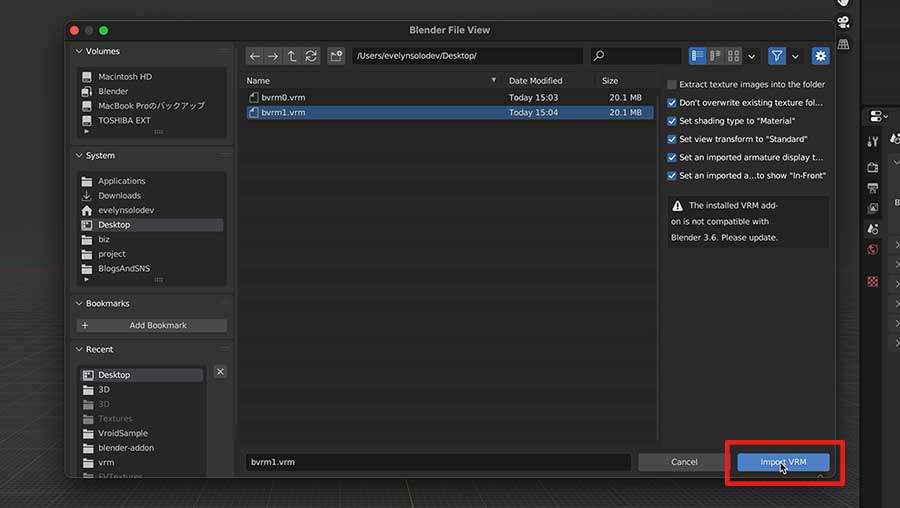
Task: Create new directory icon
Action: (x=336, y=56)
